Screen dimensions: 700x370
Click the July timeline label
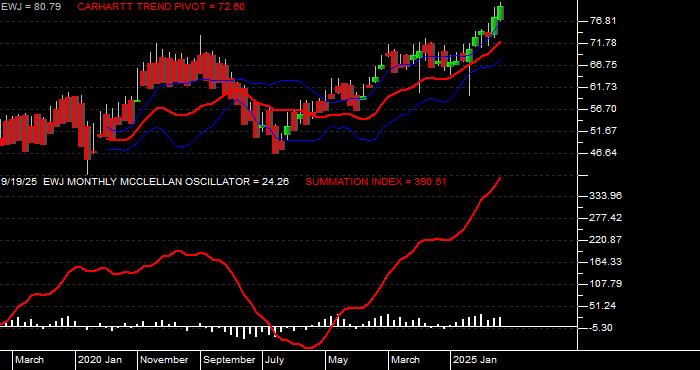[275, 360]
